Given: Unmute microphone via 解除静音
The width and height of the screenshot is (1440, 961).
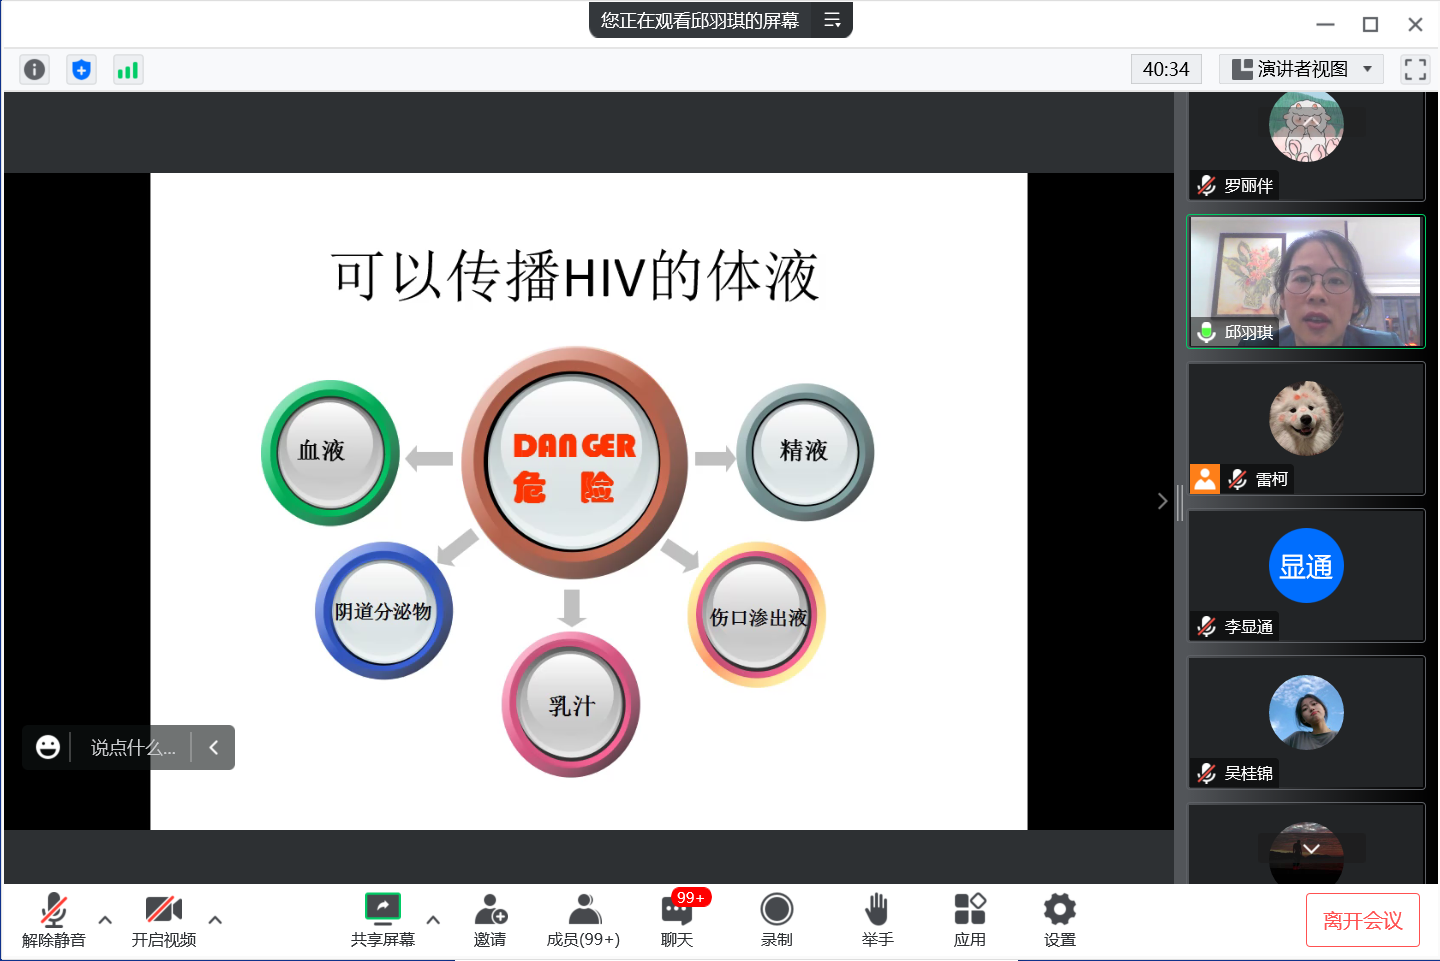Looking at the screenshot, I should [54, 920].
